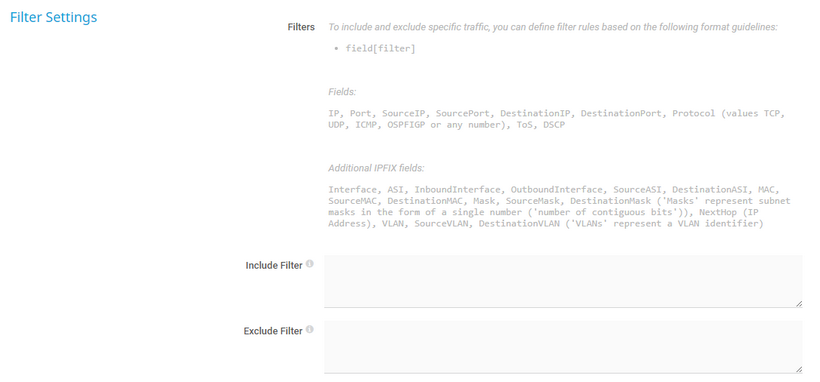Click the Exclude Filter label text

[x=273, y=331]
